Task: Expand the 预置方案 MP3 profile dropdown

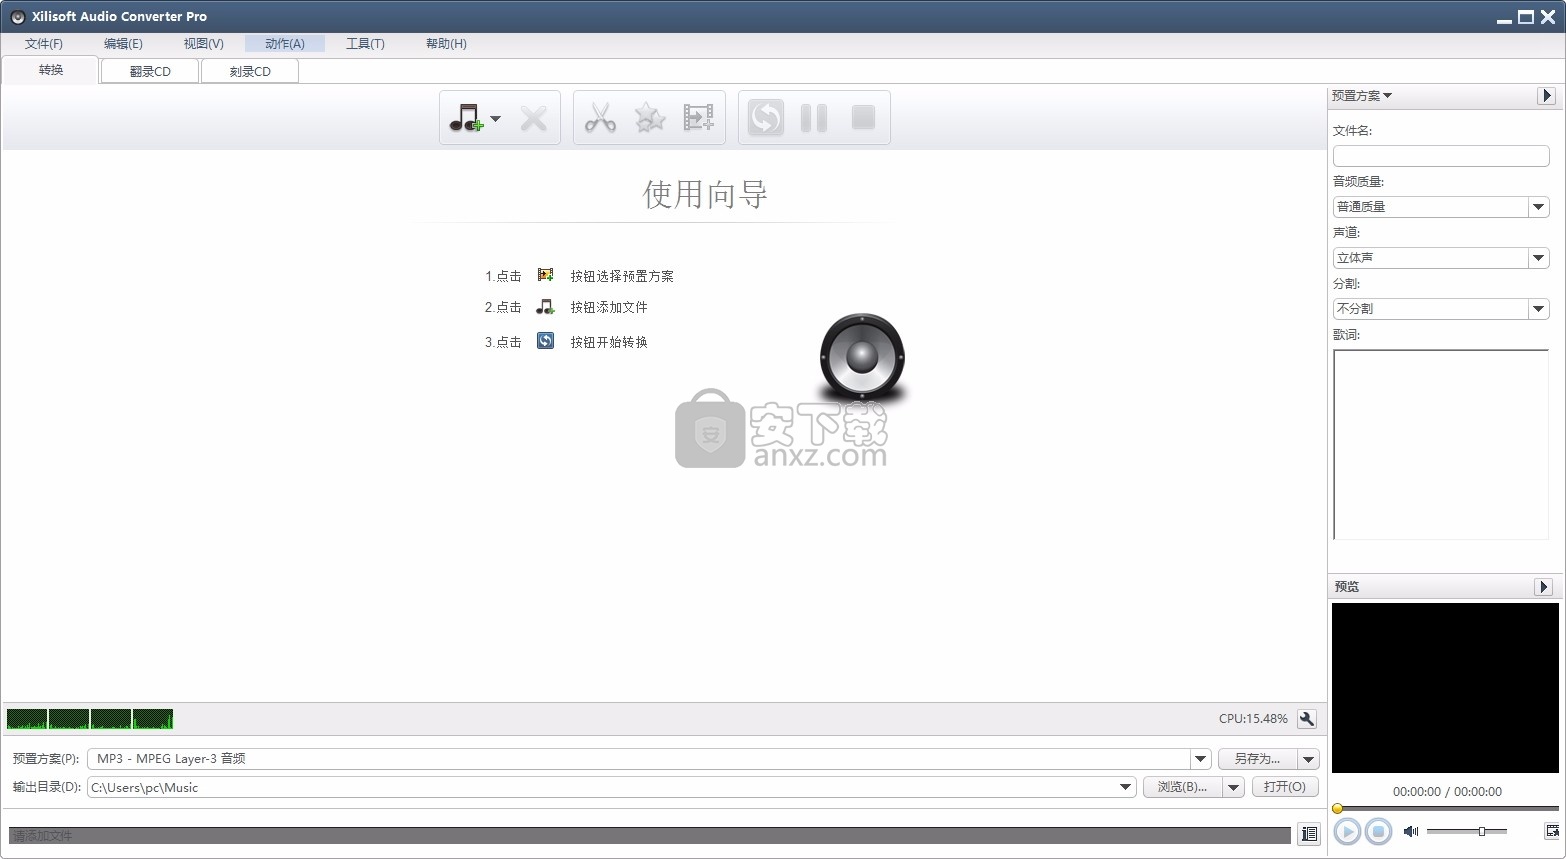Action: pos(1201,759)
